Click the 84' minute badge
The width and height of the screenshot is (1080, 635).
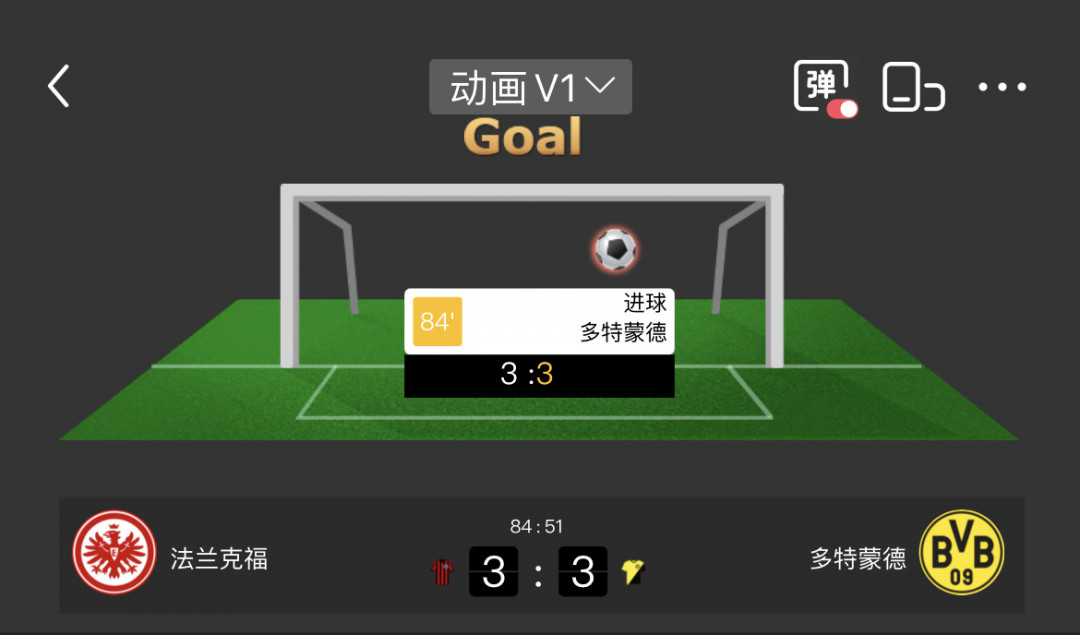coord(437,322)
